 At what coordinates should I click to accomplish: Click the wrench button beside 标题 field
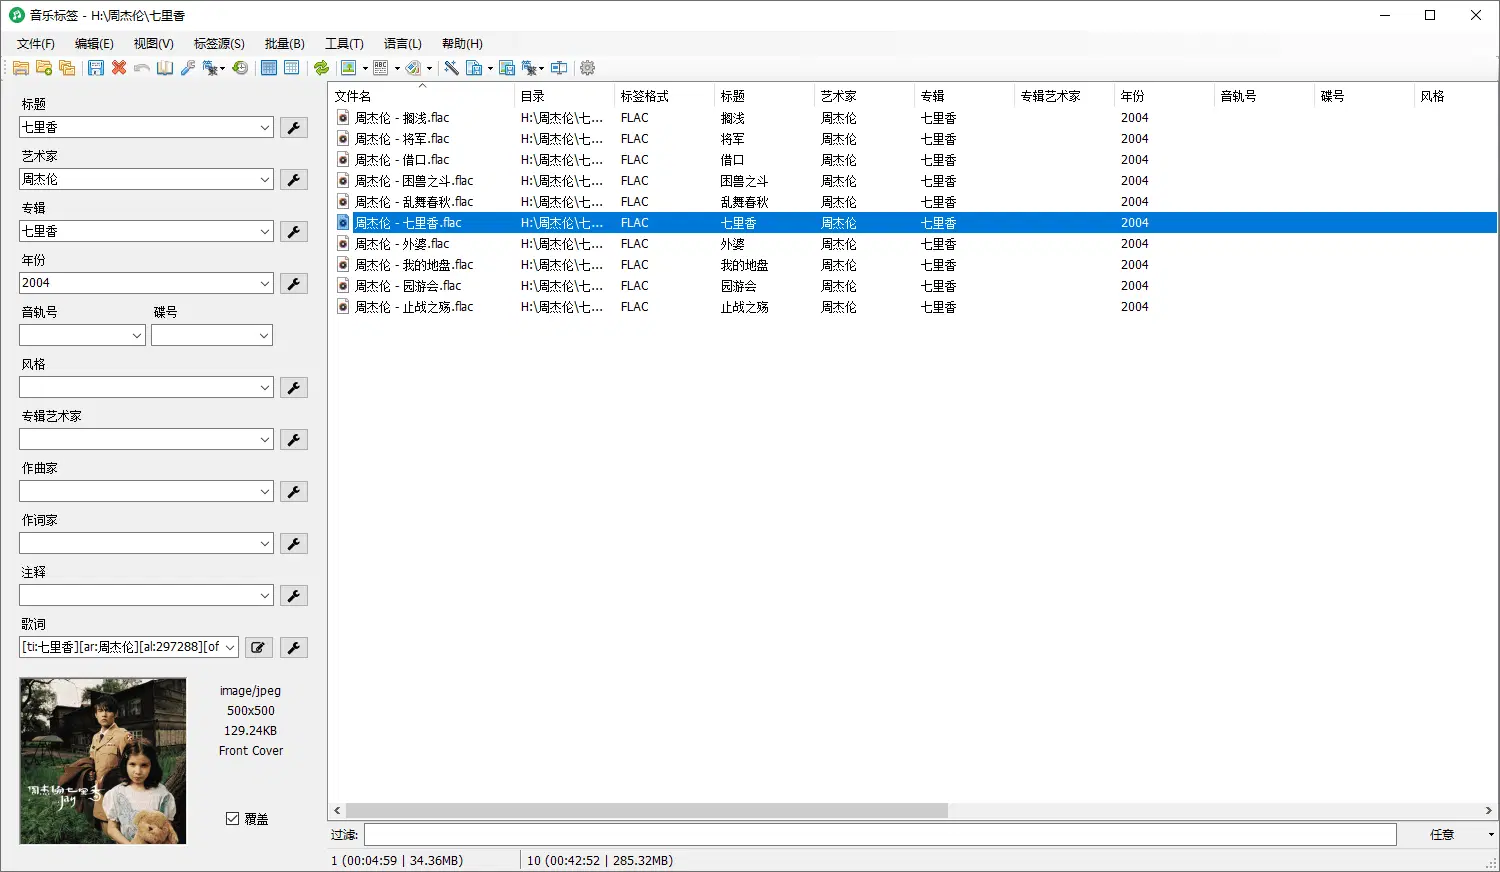pos(294,128)
